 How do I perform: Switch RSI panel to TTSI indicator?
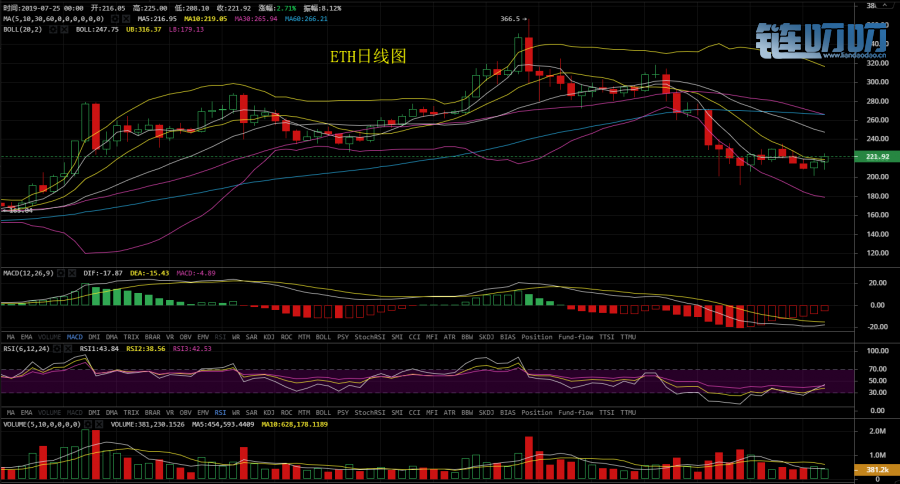pyautogui.click(x=607, y=413)
